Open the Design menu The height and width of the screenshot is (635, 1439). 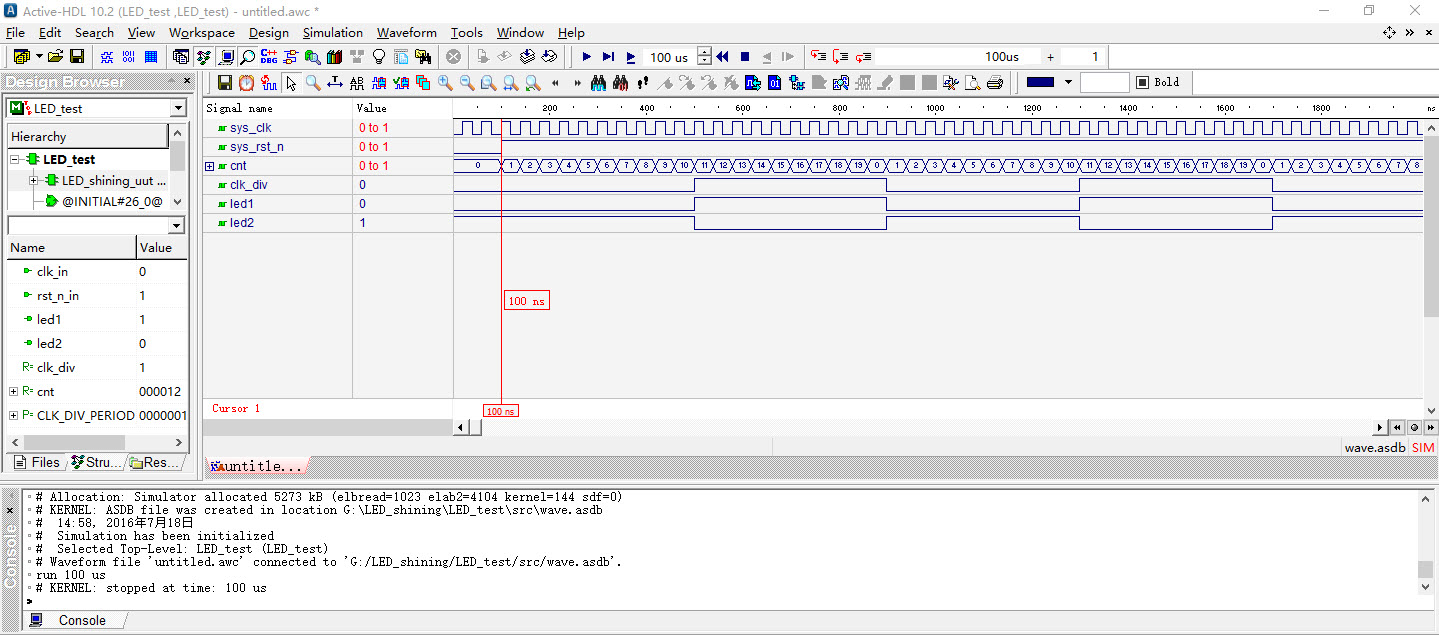point(269,32)
